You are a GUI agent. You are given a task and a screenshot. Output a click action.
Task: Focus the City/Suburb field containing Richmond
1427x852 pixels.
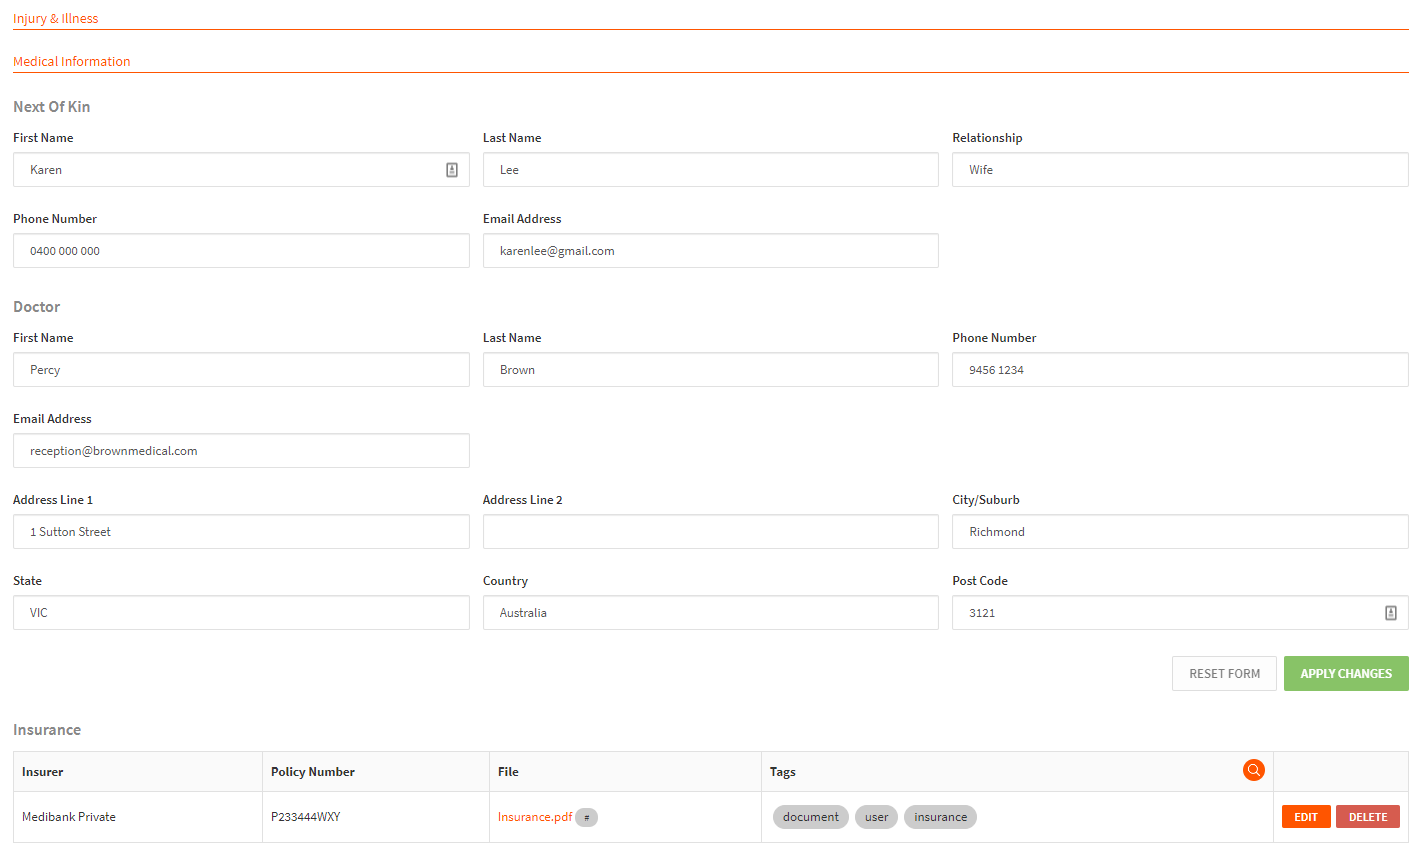1180,532
